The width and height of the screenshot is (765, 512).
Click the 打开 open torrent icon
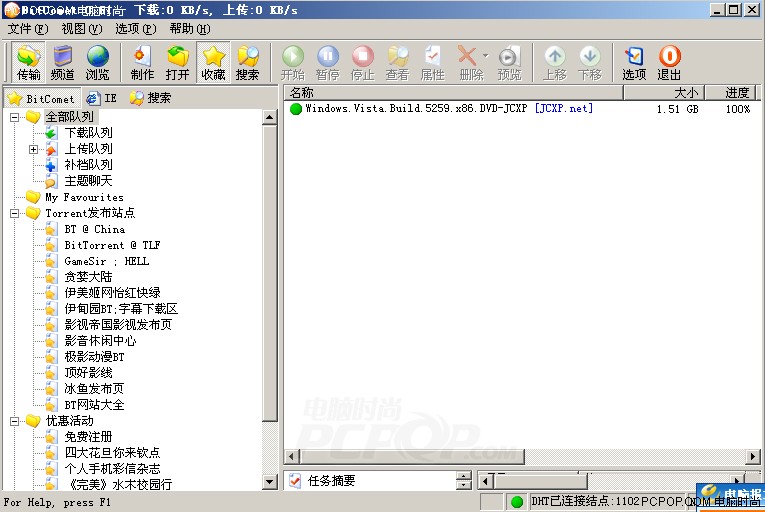coord(177,62)
